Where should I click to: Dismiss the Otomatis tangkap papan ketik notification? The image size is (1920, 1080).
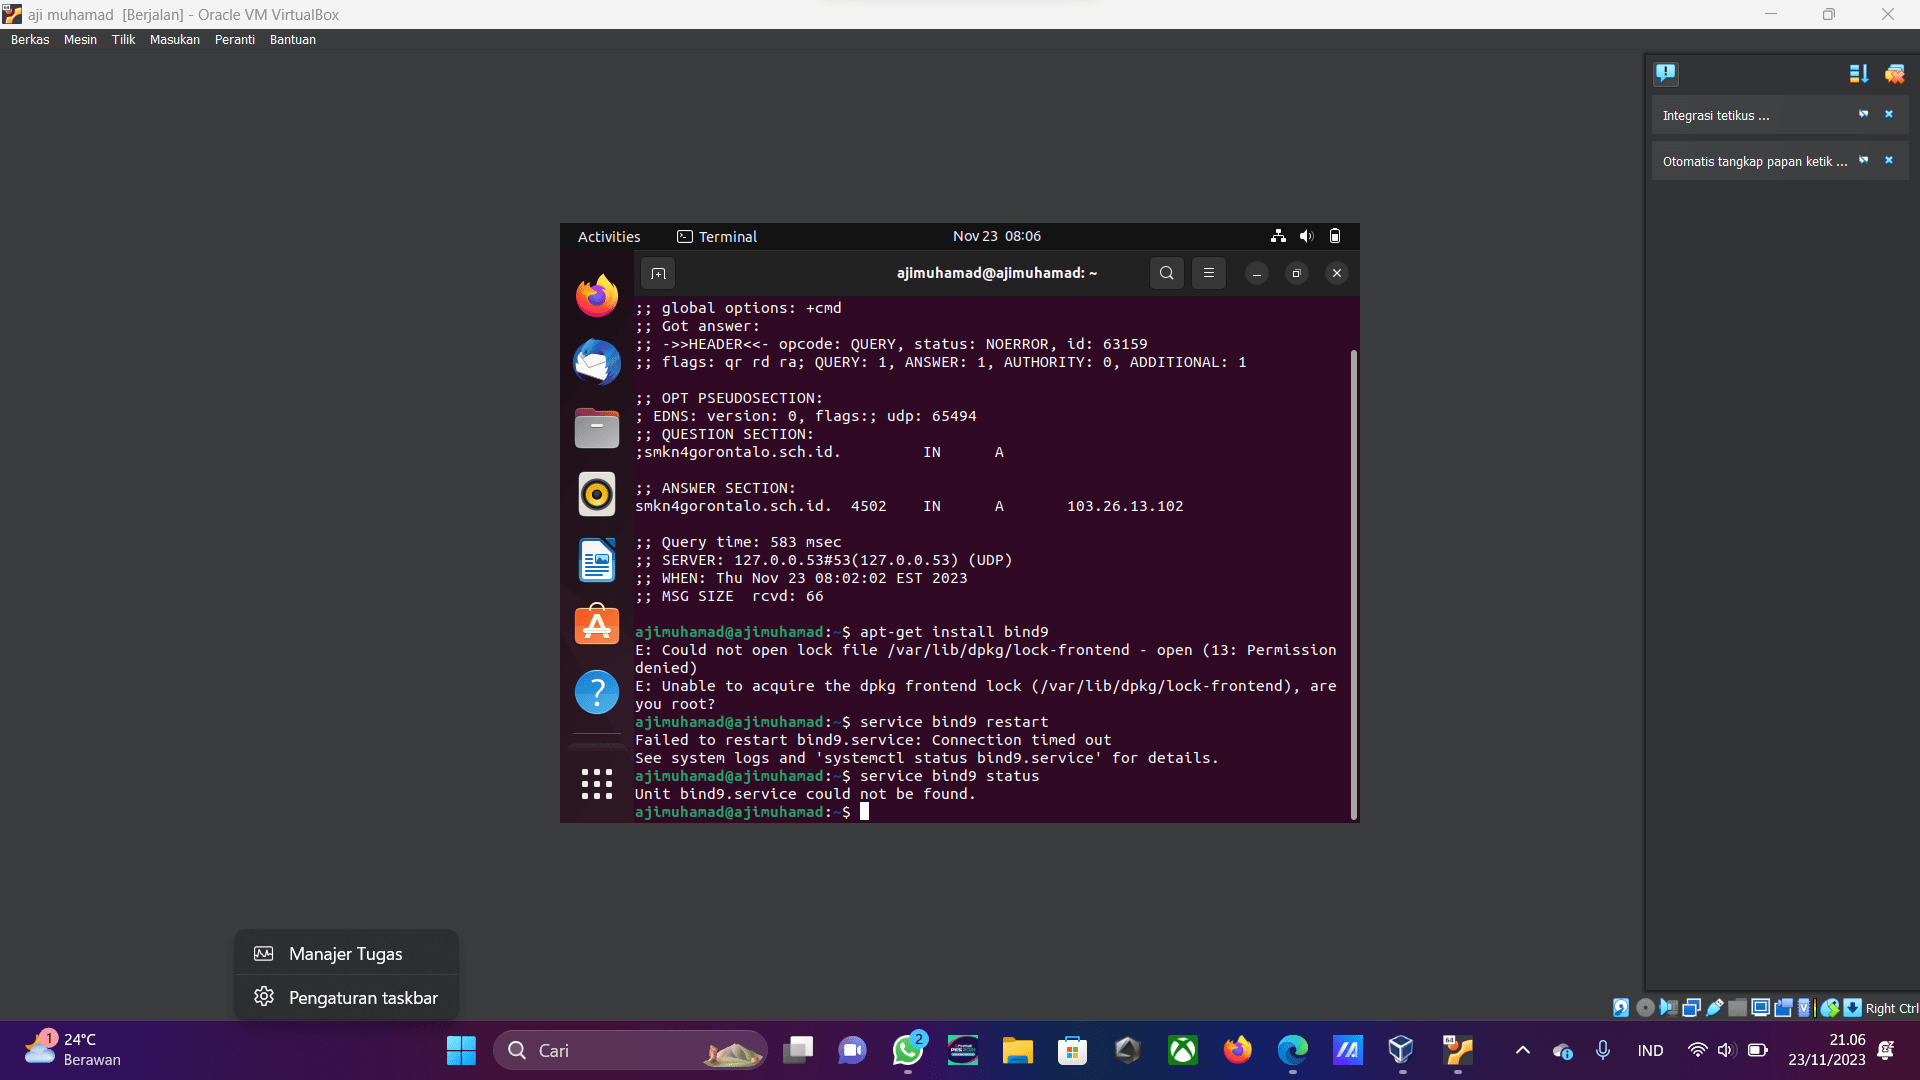[x=1889, y=160]
